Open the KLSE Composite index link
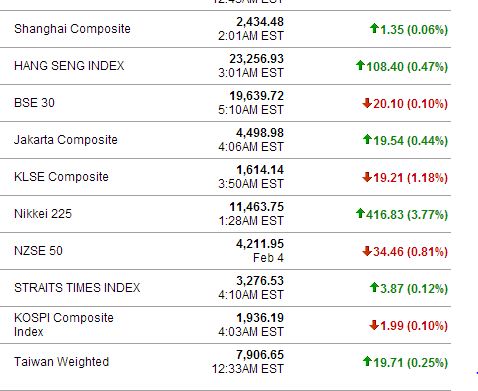Image resolution: width=478 pixels, height=391 pixels. pyautogui.click(x=61, y=177)
